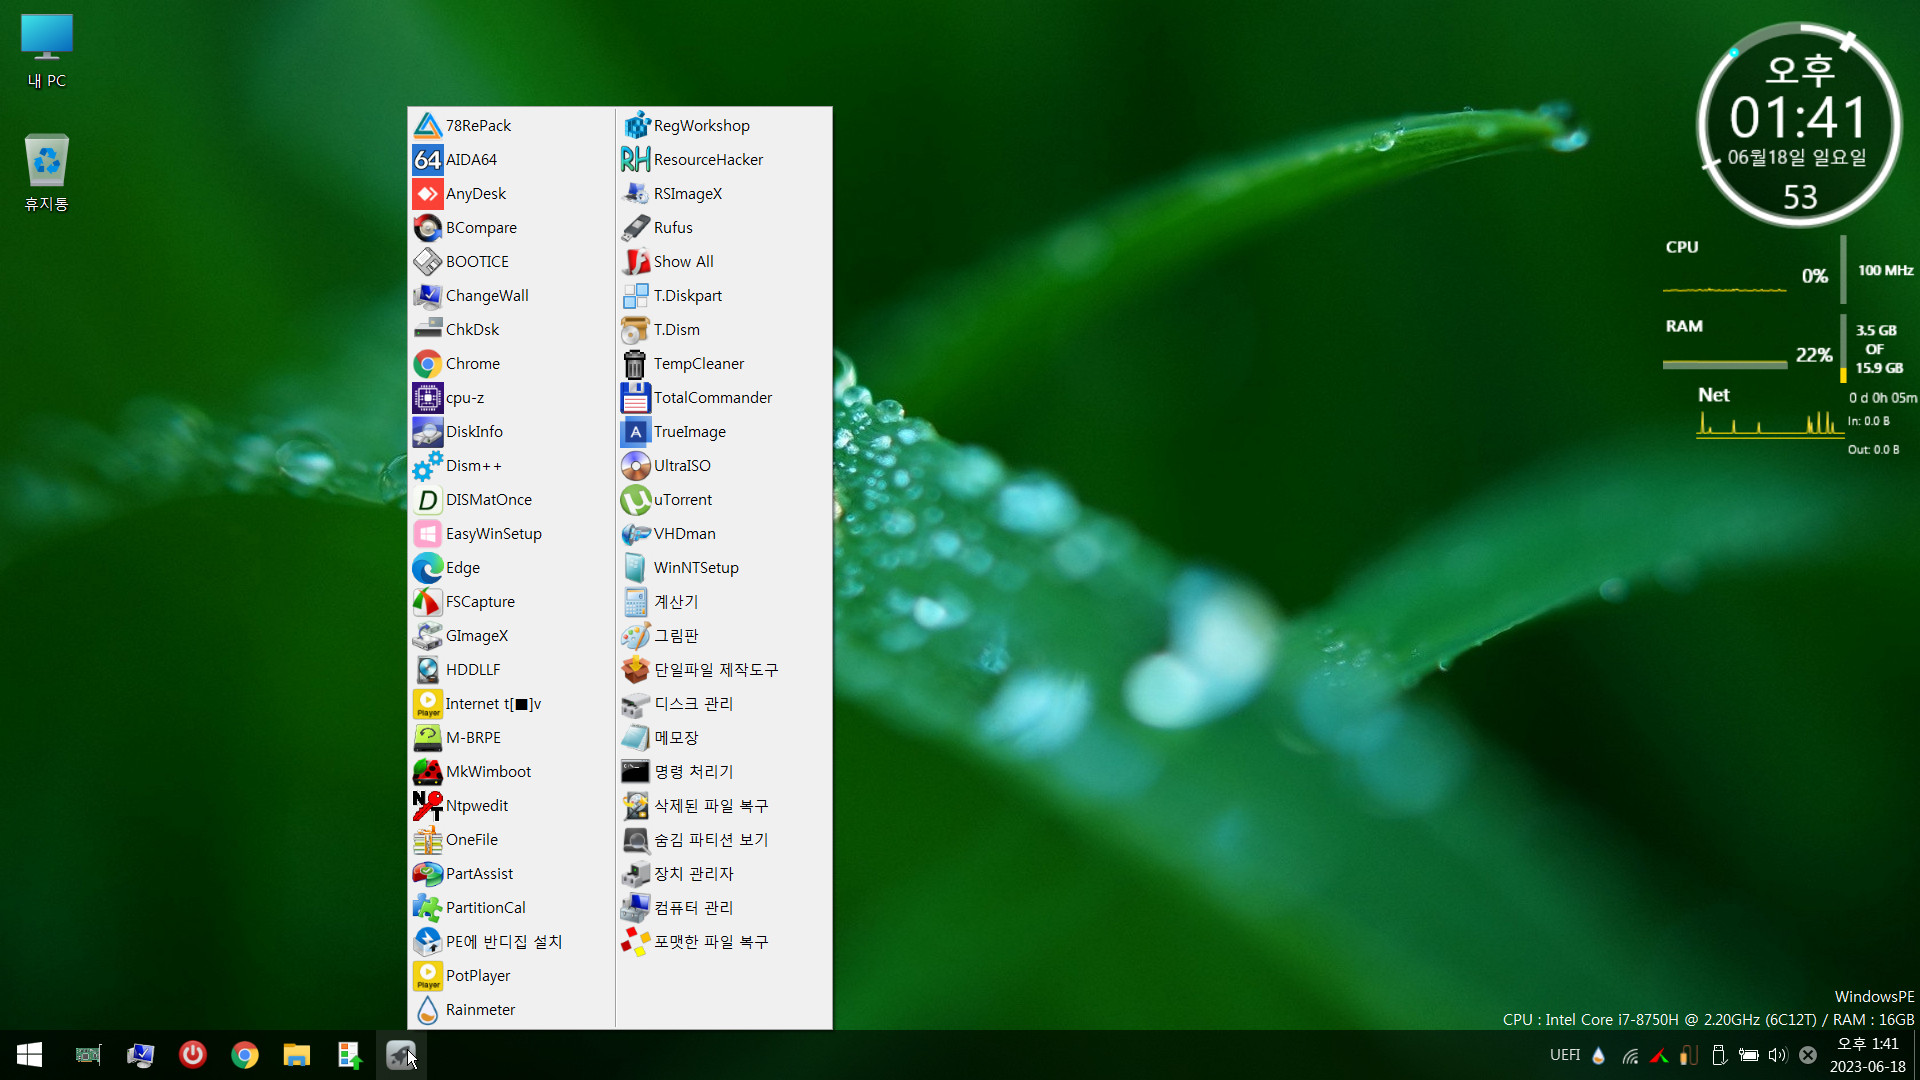Launch Dism++ via its gear icon
Screen dimensions: 1920x1080
[x=427, y=466]
